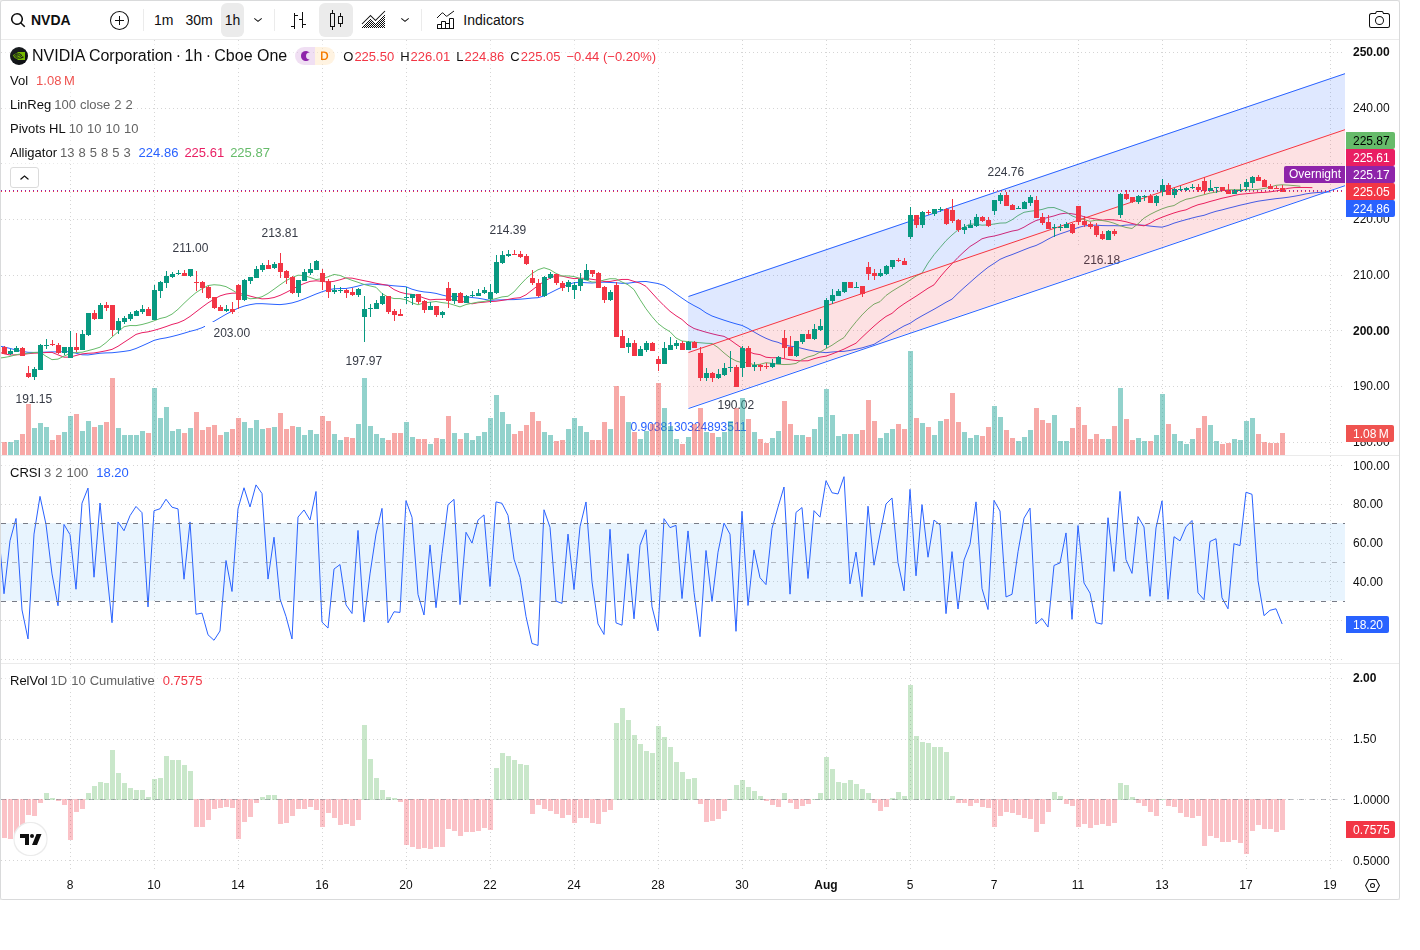Image resolution: width=1420 pixels, height=950 pixels.
Task: Click the TradingView logo
Action: (31, 840)
